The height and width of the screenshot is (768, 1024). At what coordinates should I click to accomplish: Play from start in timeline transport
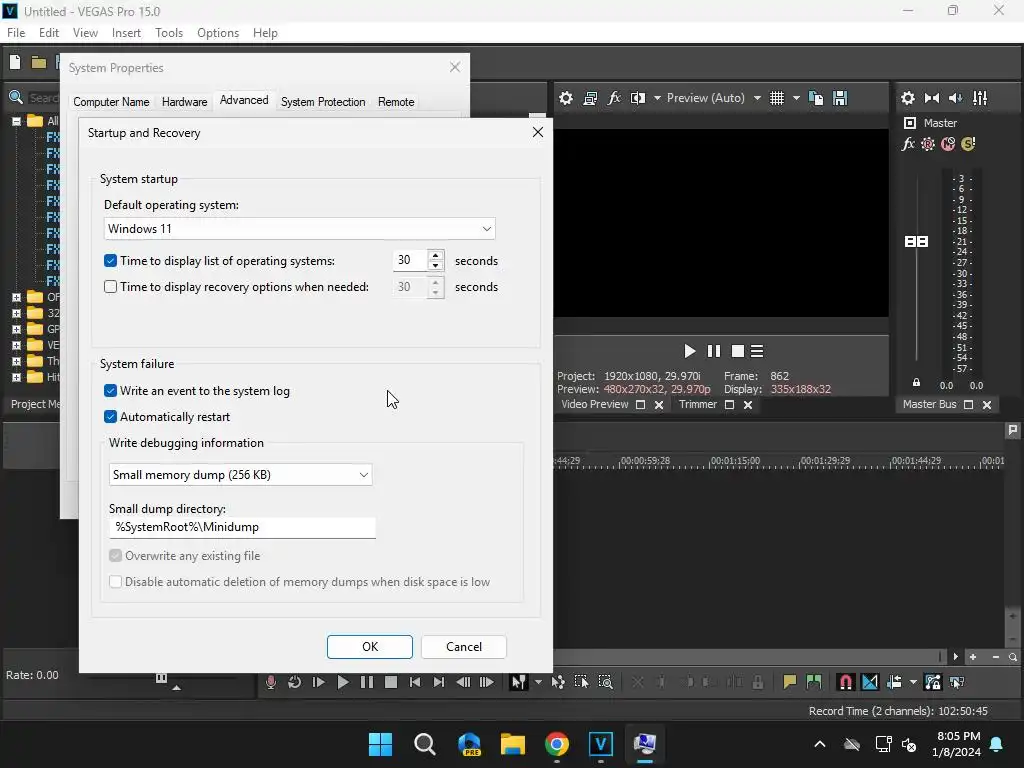(319, 682)
